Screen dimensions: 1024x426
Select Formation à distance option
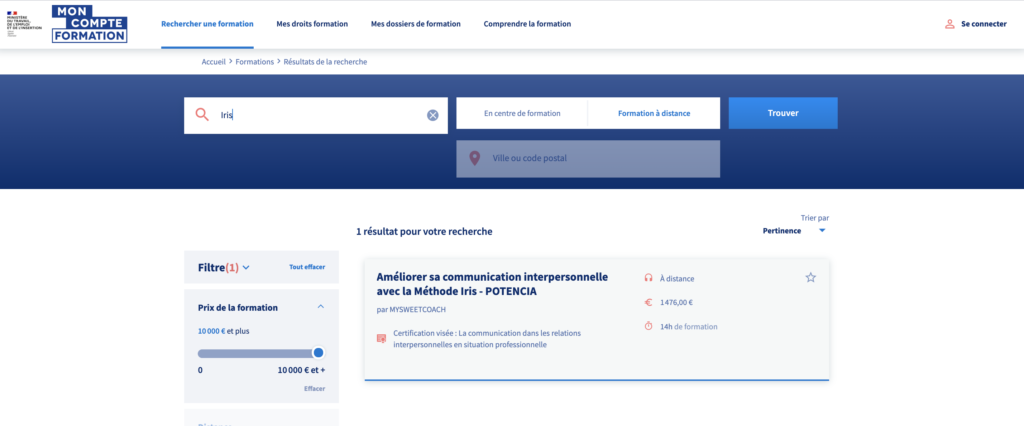(x=654, y=114)
